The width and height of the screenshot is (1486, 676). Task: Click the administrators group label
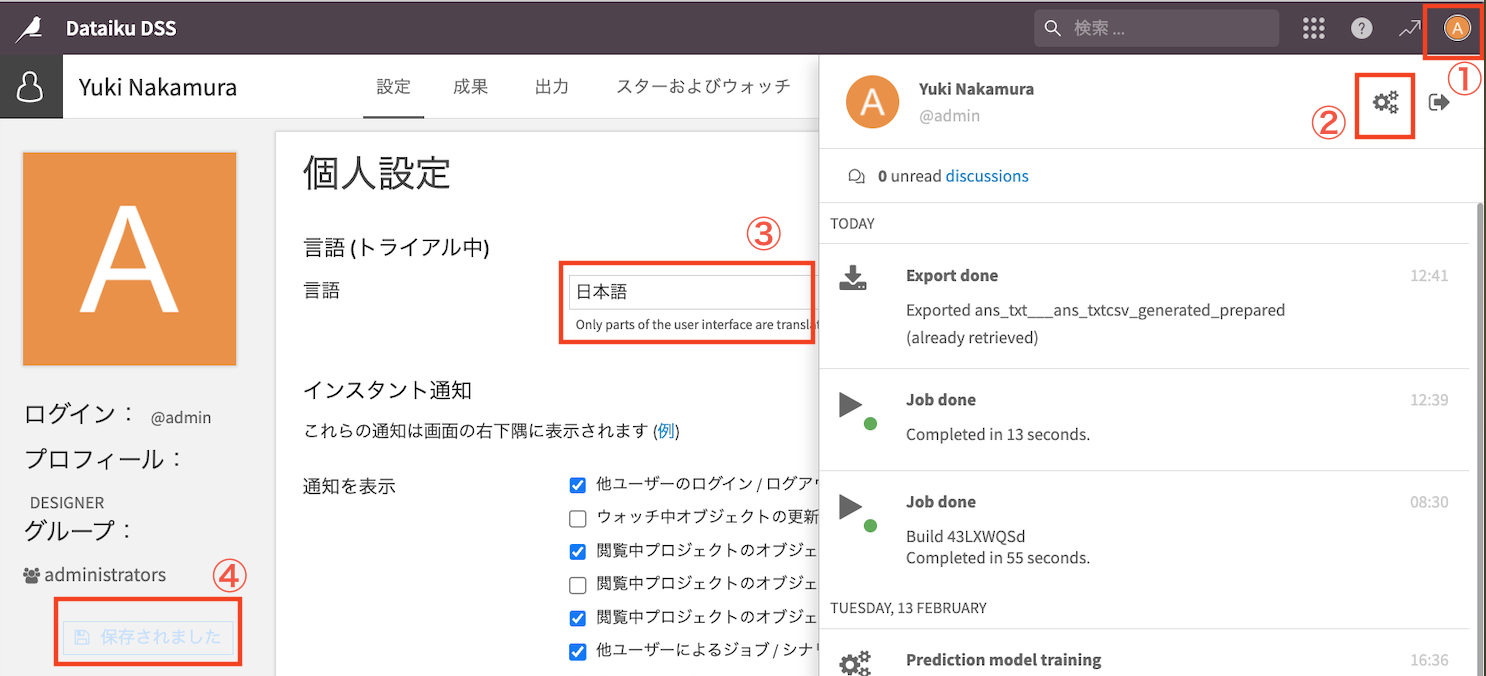[105, 575]
